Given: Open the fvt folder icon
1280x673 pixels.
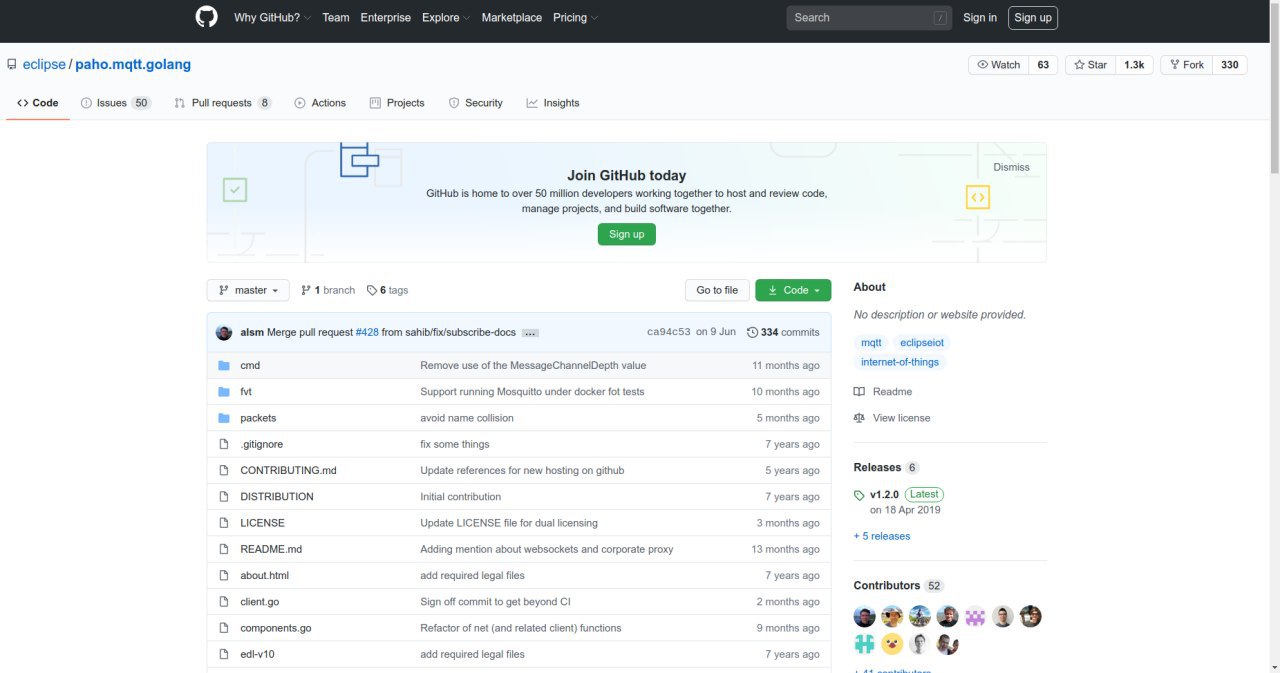Looking at the screenshot, I should pyautogui.click(x=224, y=392).
